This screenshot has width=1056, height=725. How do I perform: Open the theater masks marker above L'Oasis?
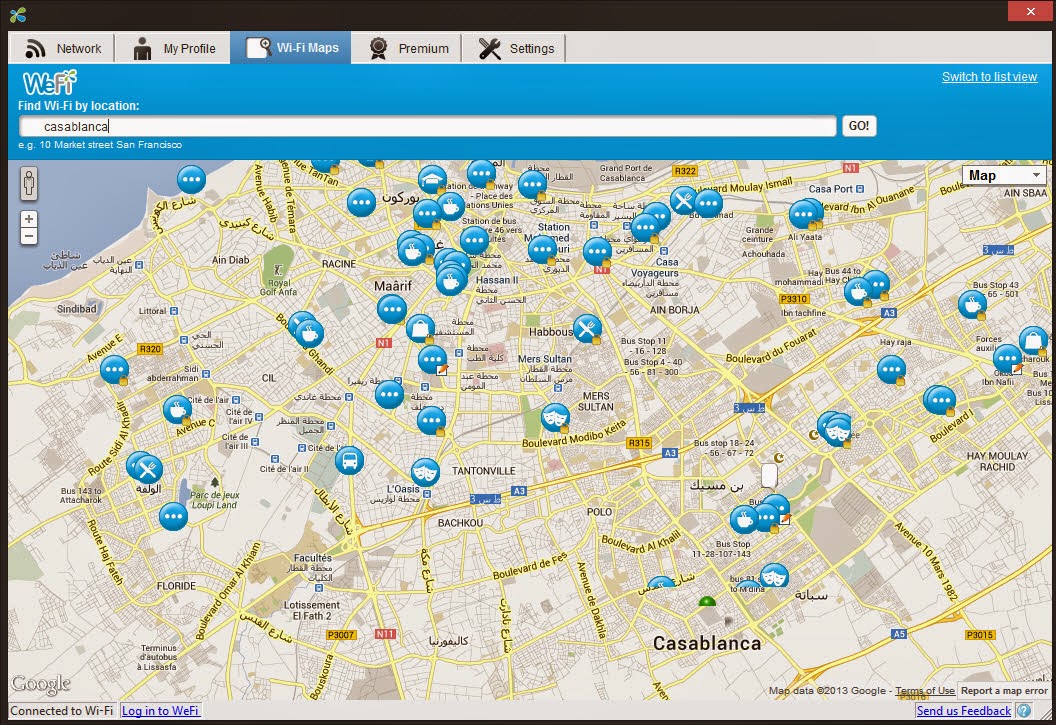coord(425,472)
